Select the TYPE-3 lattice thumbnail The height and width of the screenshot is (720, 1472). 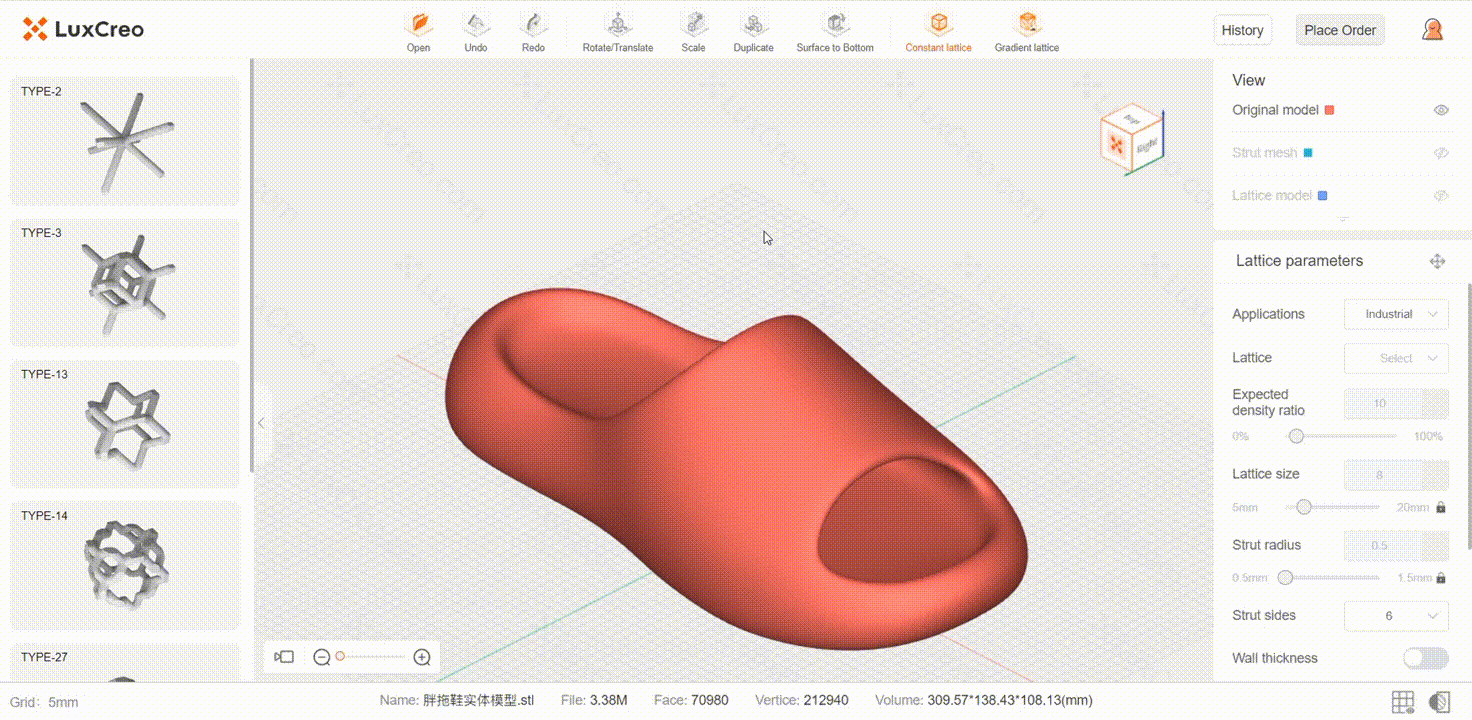[125, 282]
